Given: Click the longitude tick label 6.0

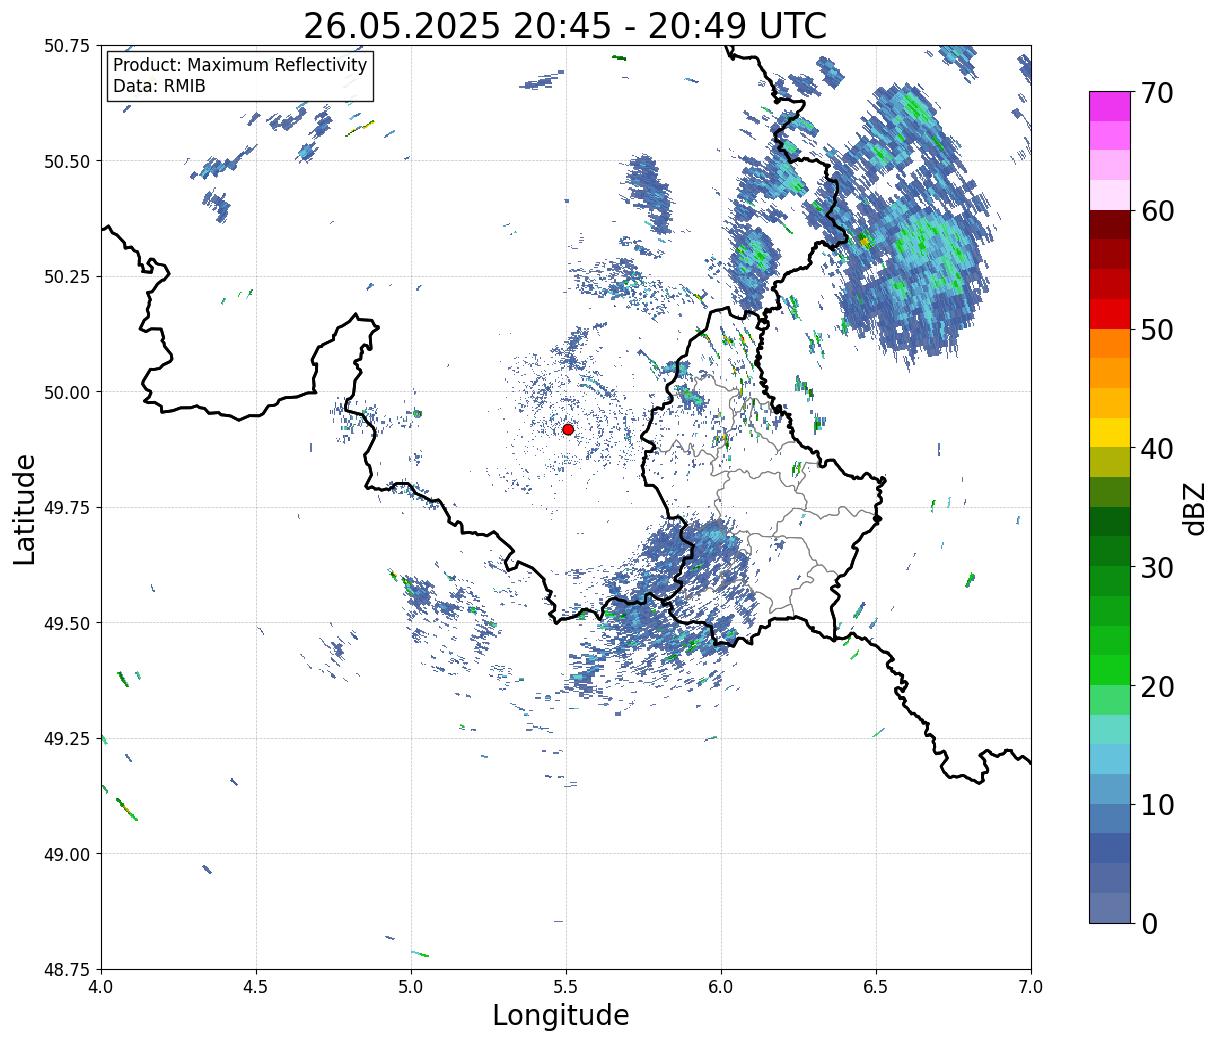Looking at the screenshot, I should pyautogui.click(x=721, y=986).
